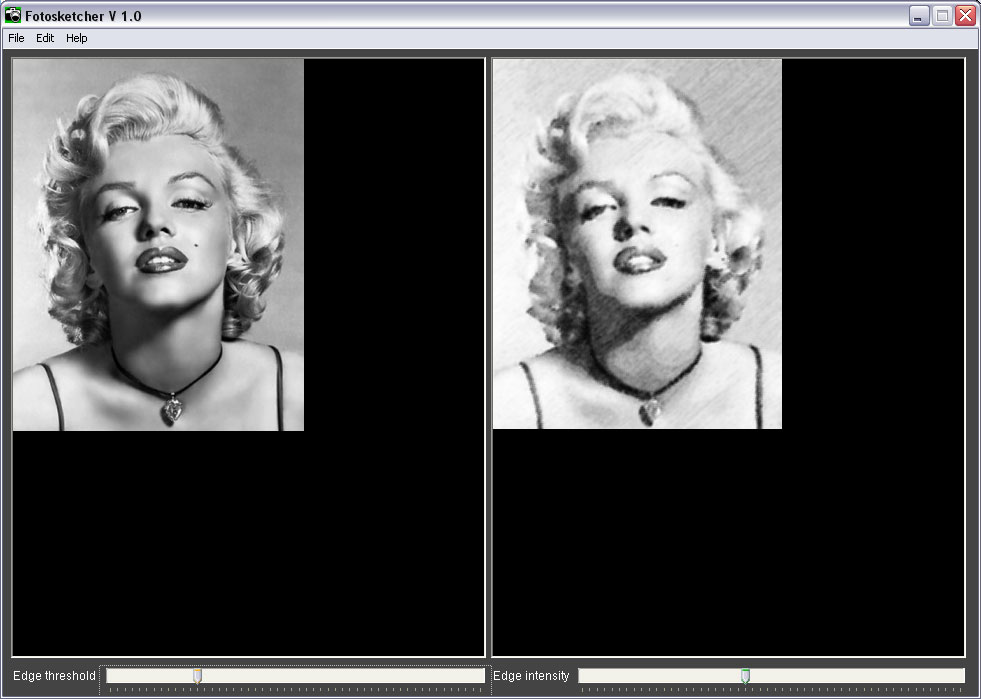
Task: Click the Edge threshold slider handle
Action: (197, 676)
